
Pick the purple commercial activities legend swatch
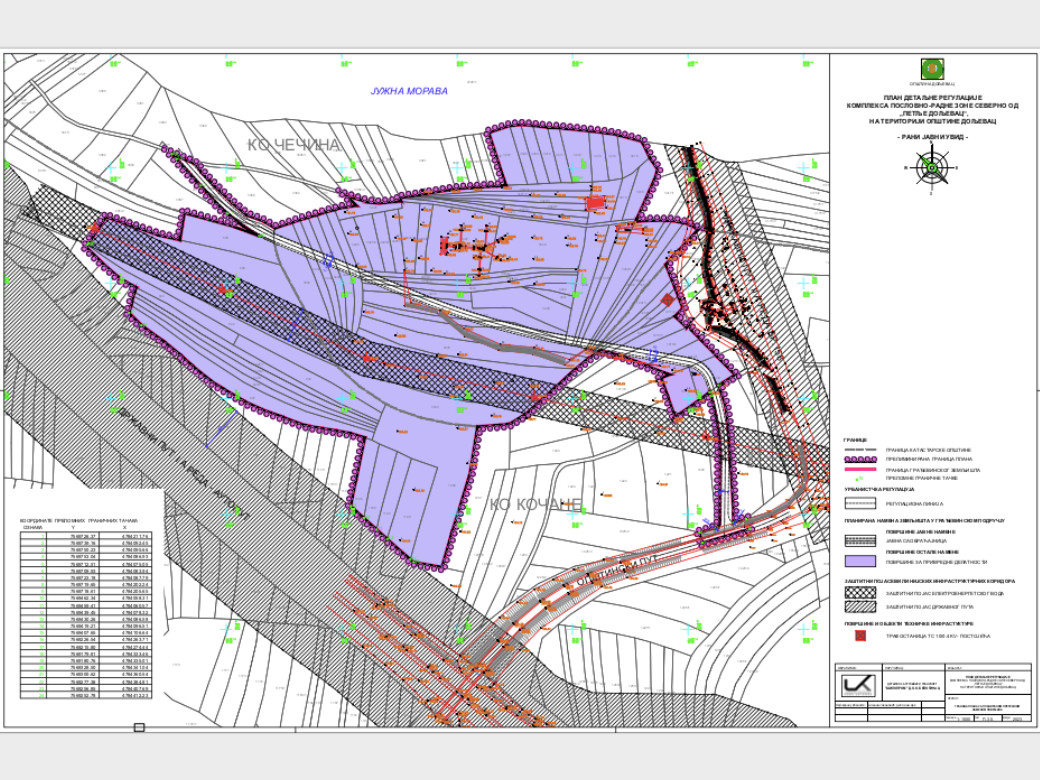pyautogui.click(x=858, y=563)
